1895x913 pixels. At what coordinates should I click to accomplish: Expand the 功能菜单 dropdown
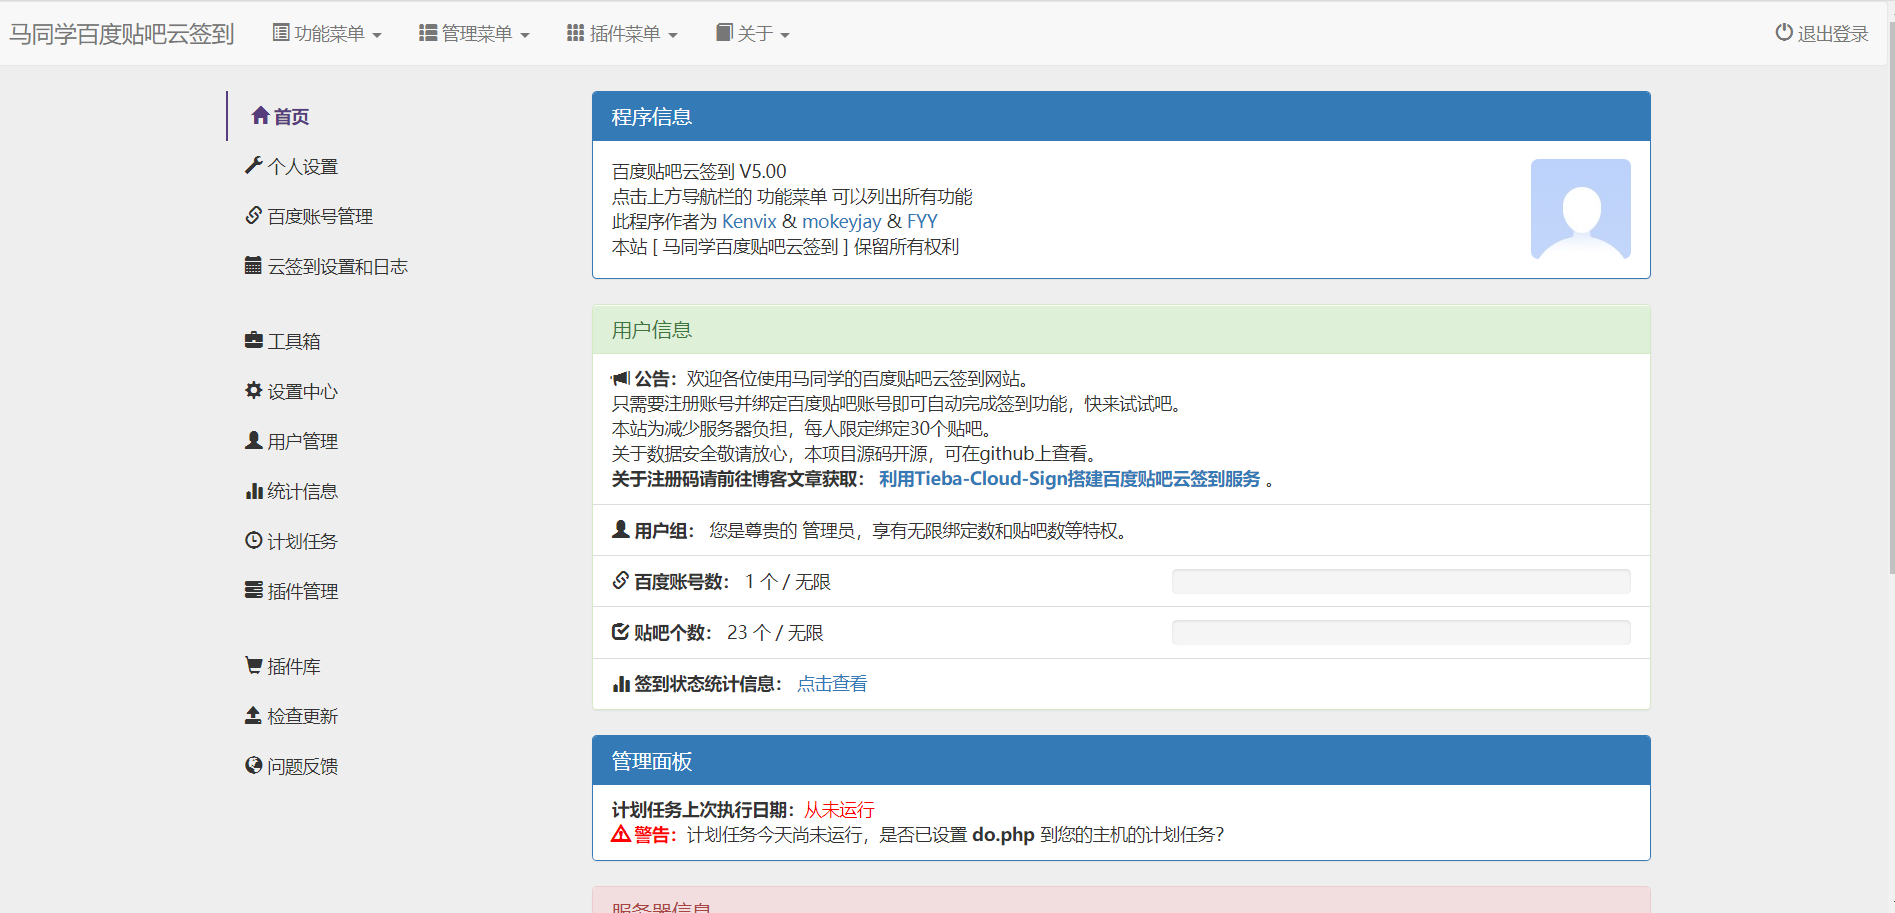pos(327,34)
